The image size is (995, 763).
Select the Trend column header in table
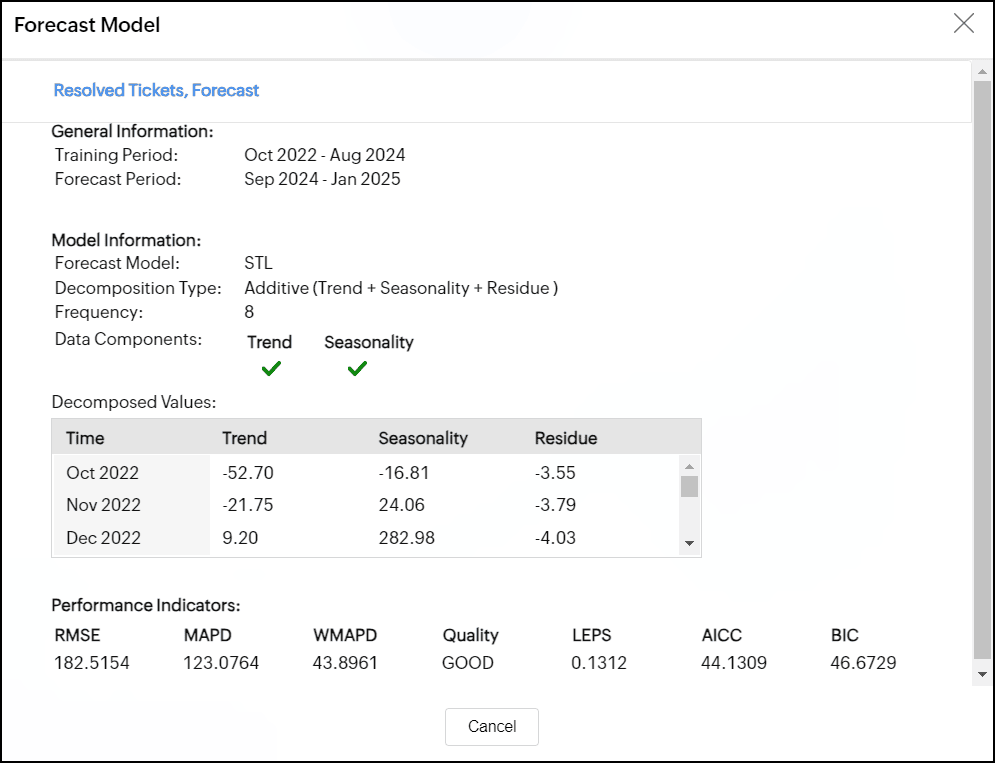tap(244, 438)
